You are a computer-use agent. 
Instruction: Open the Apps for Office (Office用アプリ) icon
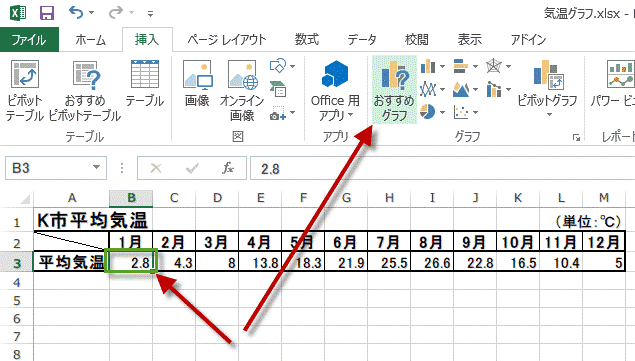(335, 90)
